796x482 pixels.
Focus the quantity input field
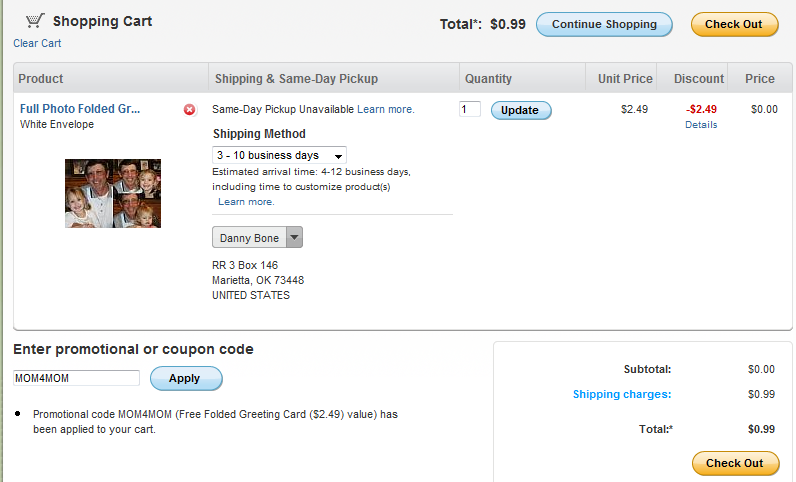(470, 109)
